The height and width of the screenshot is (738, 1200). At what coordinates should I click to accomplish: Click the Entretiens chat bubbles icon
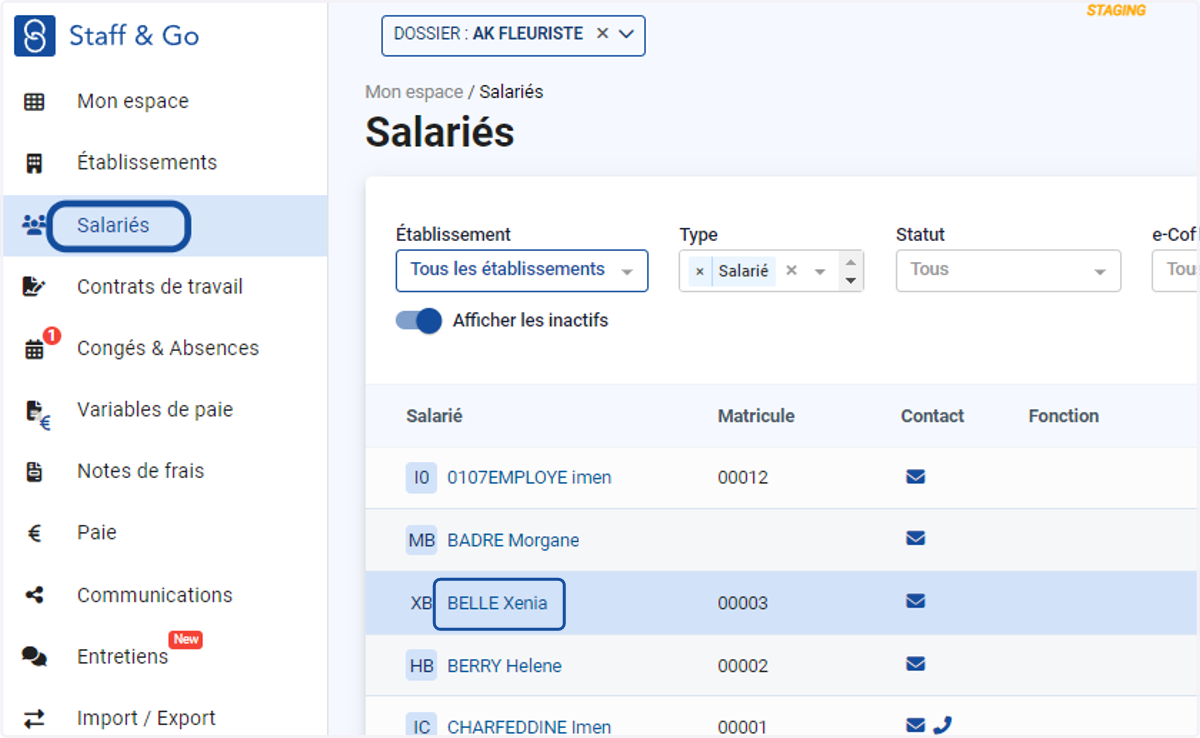[x=34, y=657]
